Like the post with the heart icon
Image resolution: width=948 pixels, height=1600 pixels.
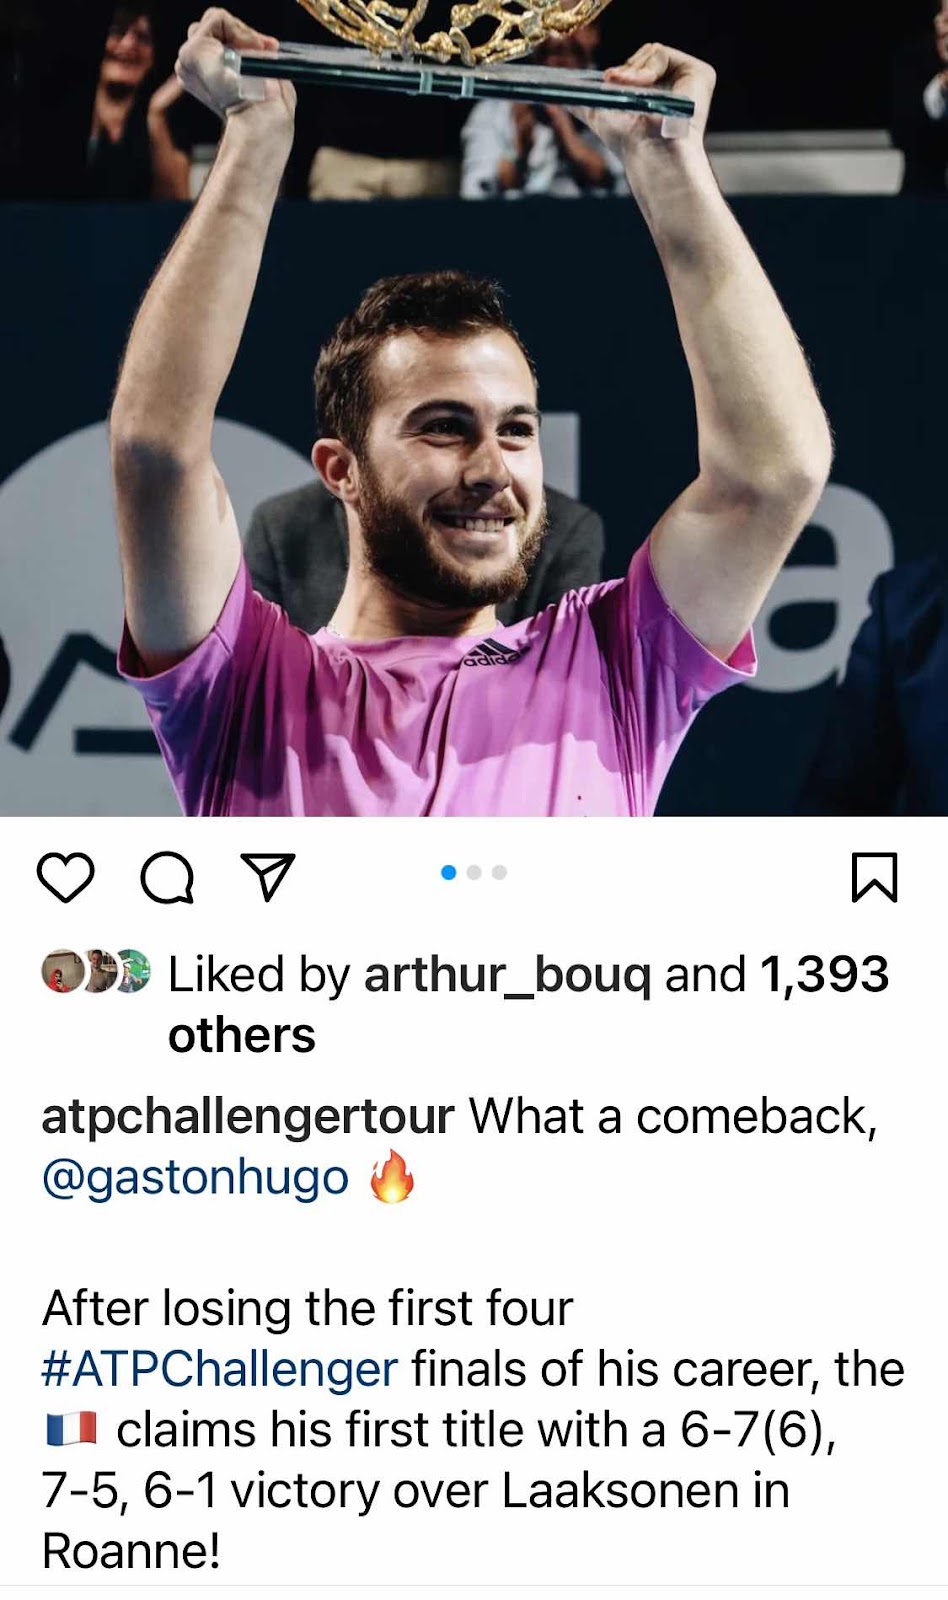pyautogui.click(x=66, y=877)
